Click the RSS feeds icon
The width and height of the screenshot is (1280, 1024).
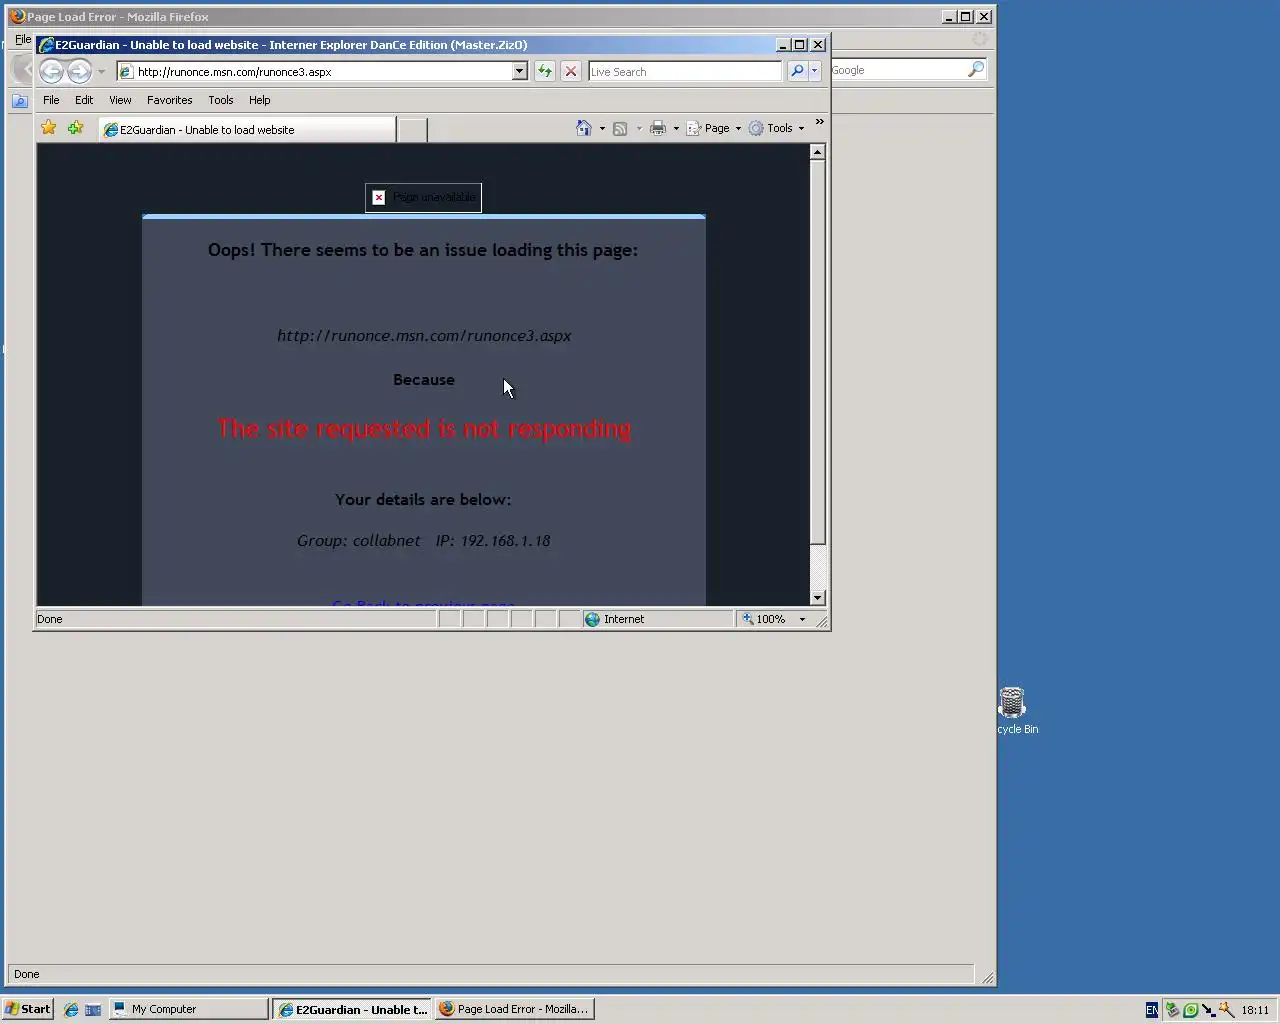click(x=620, y=128)
